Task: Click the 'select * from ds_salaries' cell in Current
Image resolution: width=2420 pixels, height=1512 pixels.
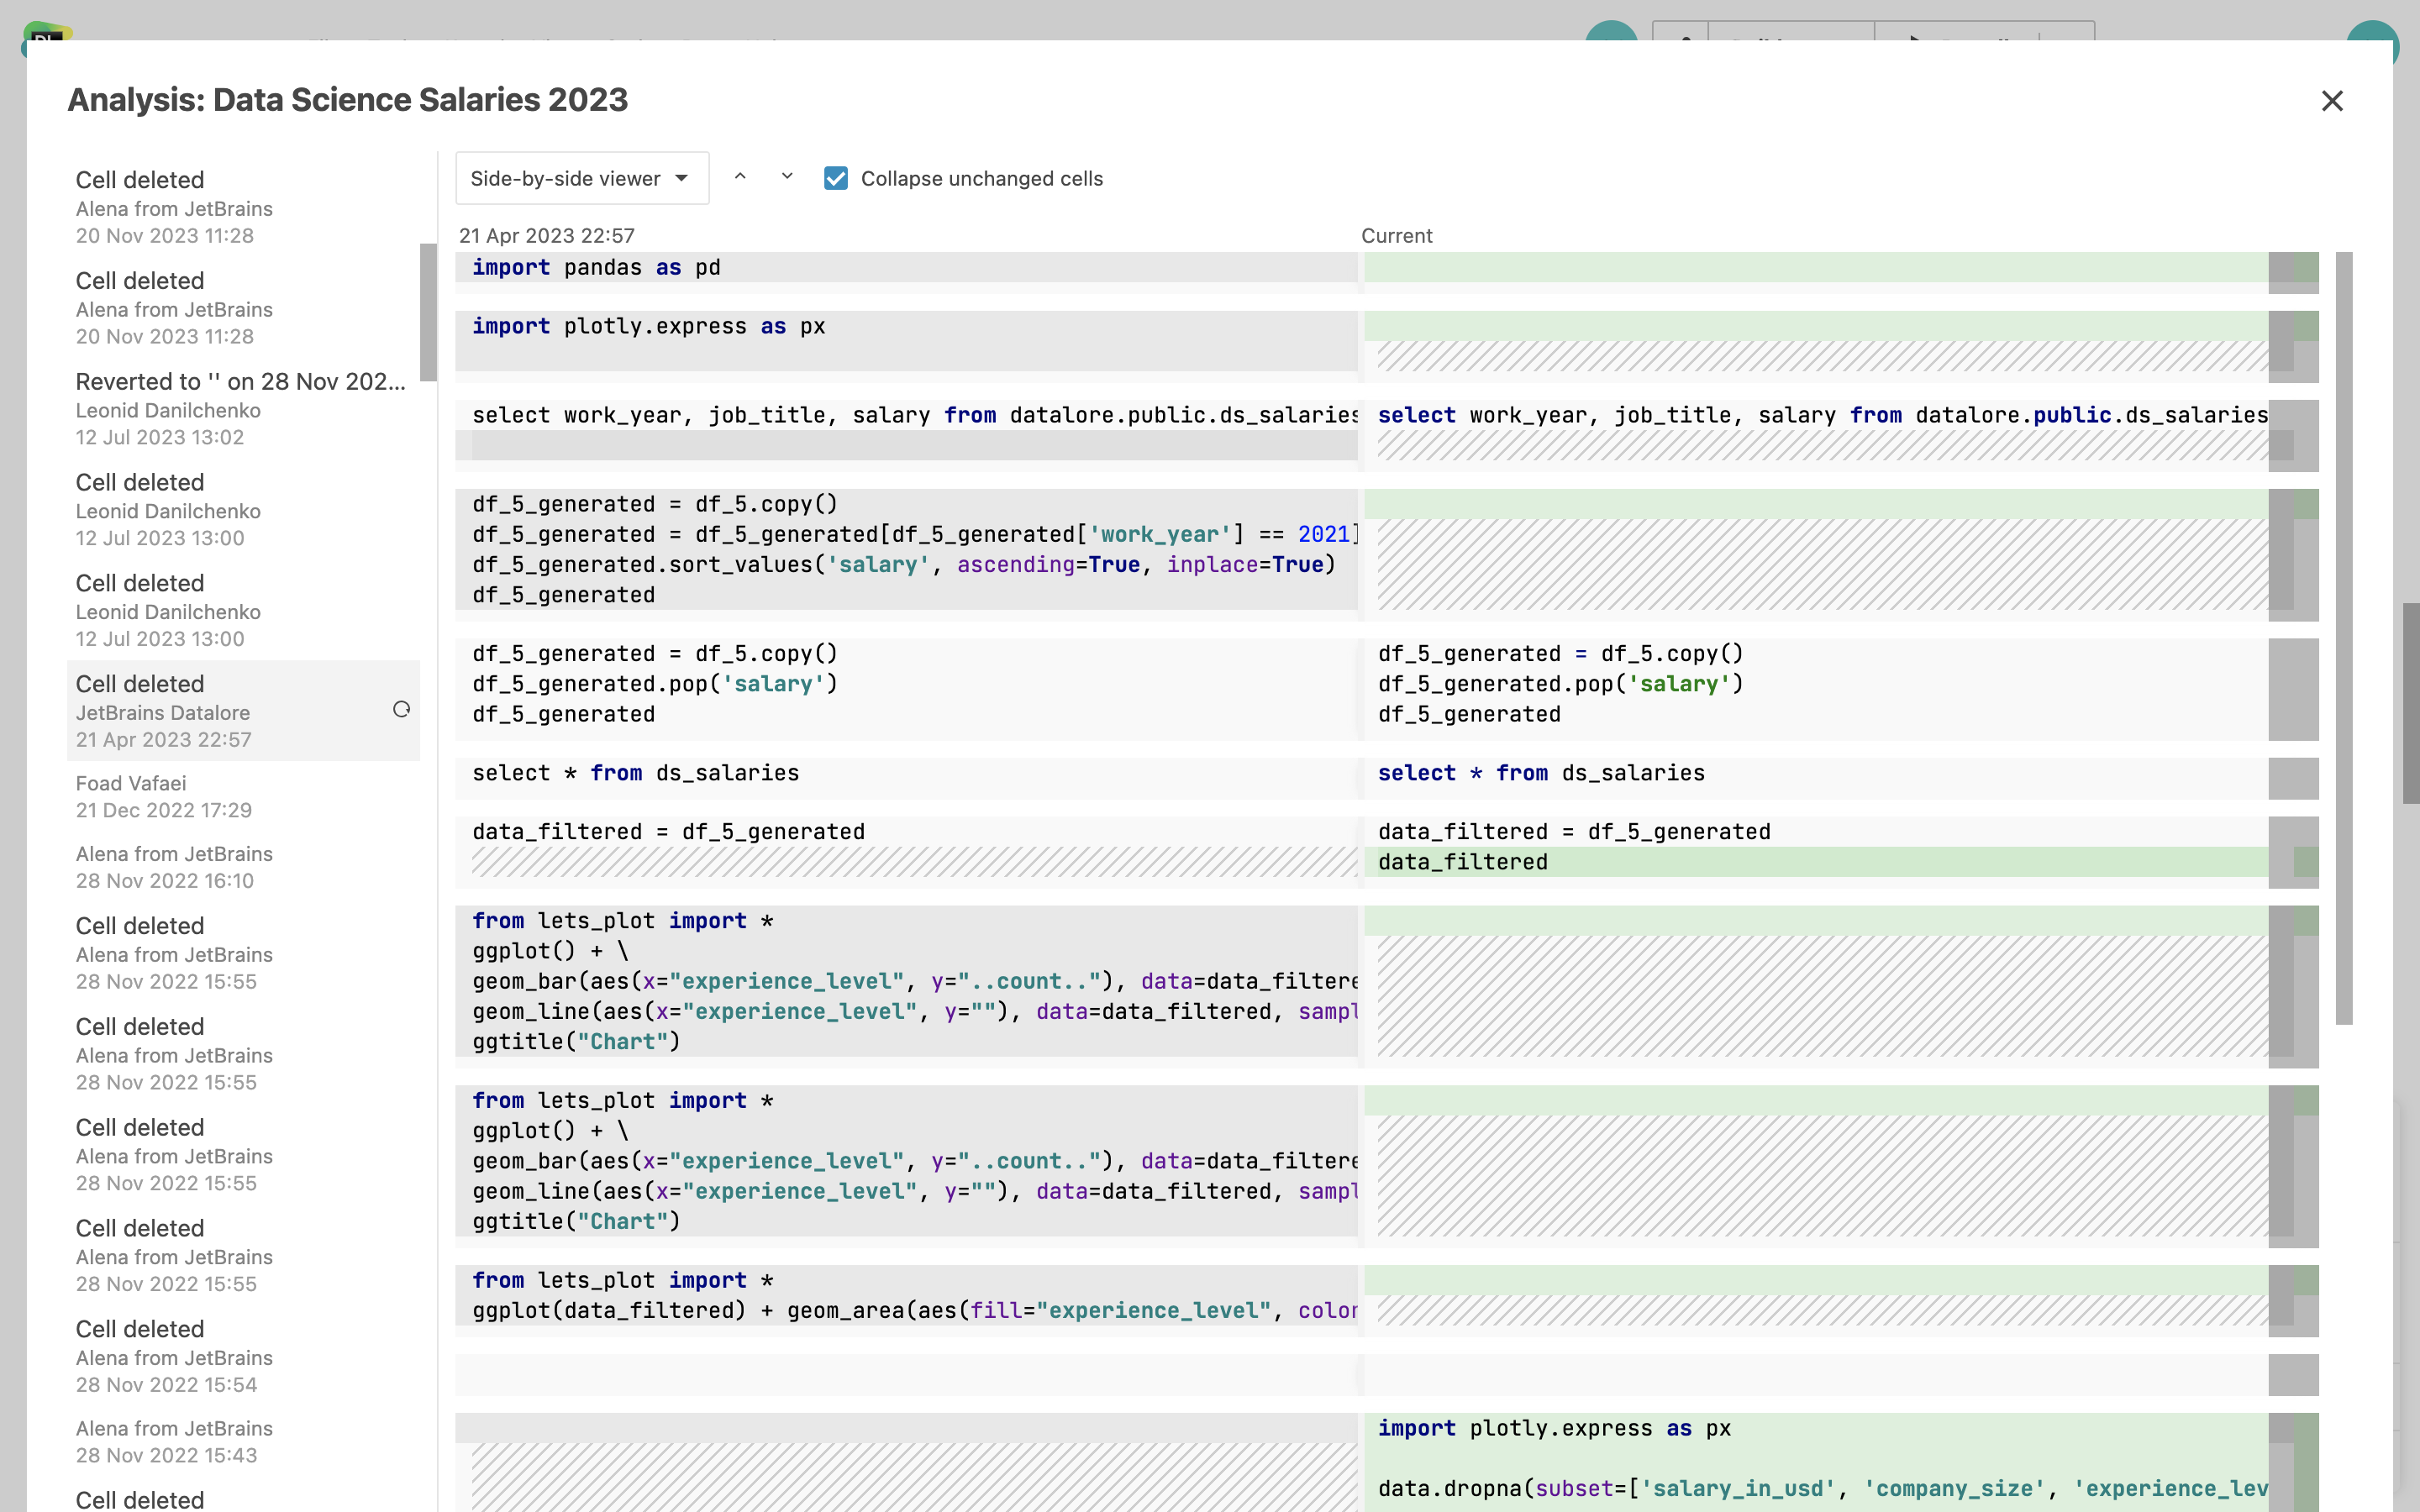Action: [x=1540, y=773]
